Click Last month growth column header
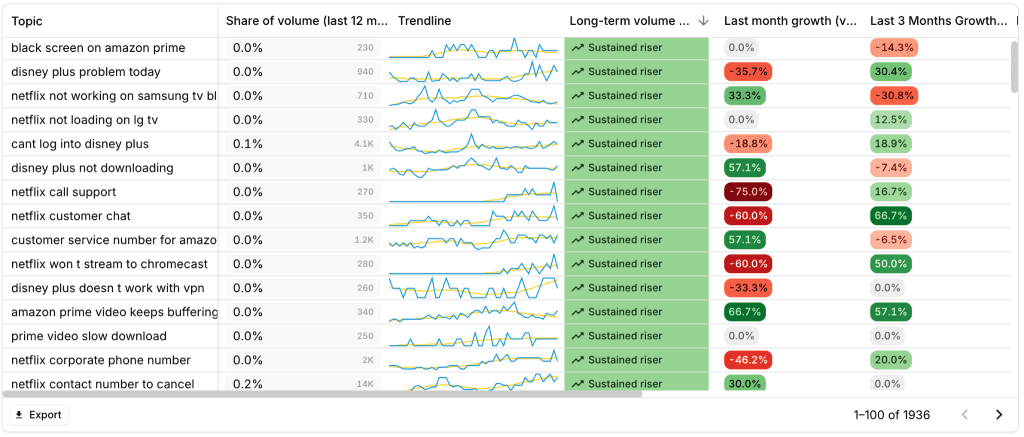Screen dimensions: 1024x437 [x=790, y=21]
